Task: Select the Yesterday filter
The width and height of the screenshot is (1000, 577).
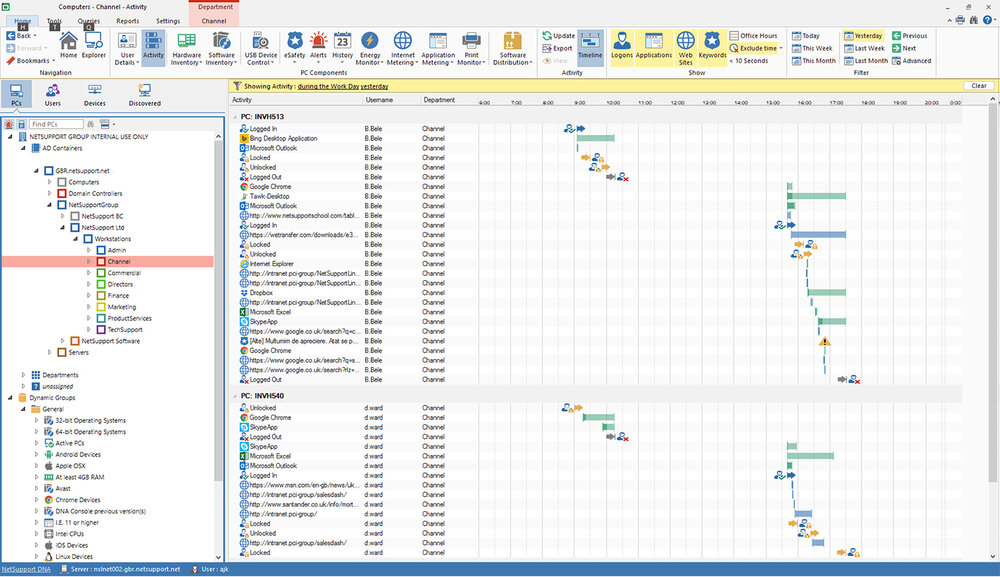Action: [864, 36]
